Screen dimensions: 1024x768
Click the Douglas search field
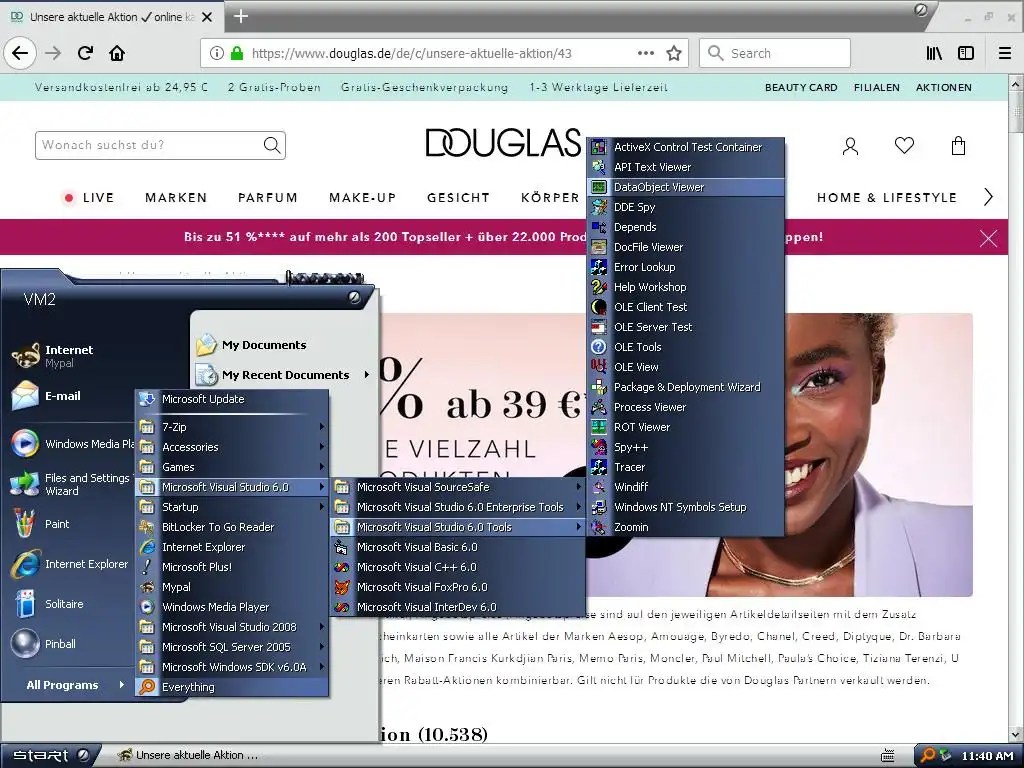161,145
